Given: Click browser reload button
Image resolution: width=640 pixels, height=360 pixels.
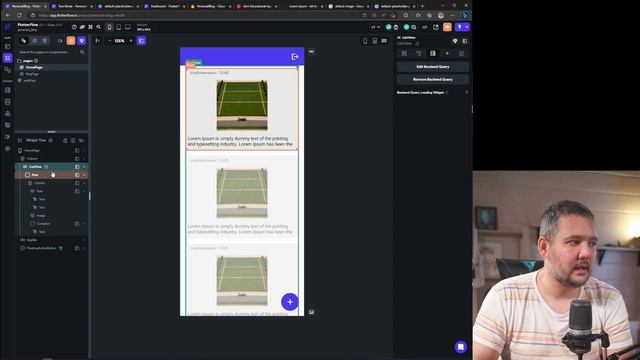Looking at the screenshot, I should (x=19, y=15).
